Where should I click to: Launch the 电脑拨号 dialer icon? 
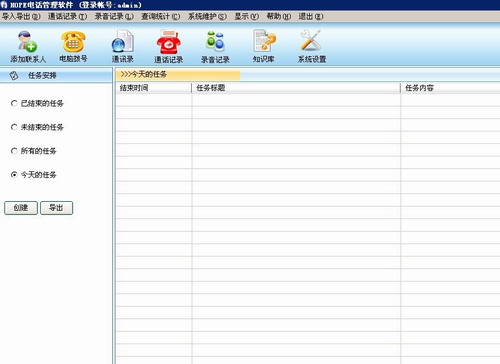pyautogui.click(x=73, y=42)
